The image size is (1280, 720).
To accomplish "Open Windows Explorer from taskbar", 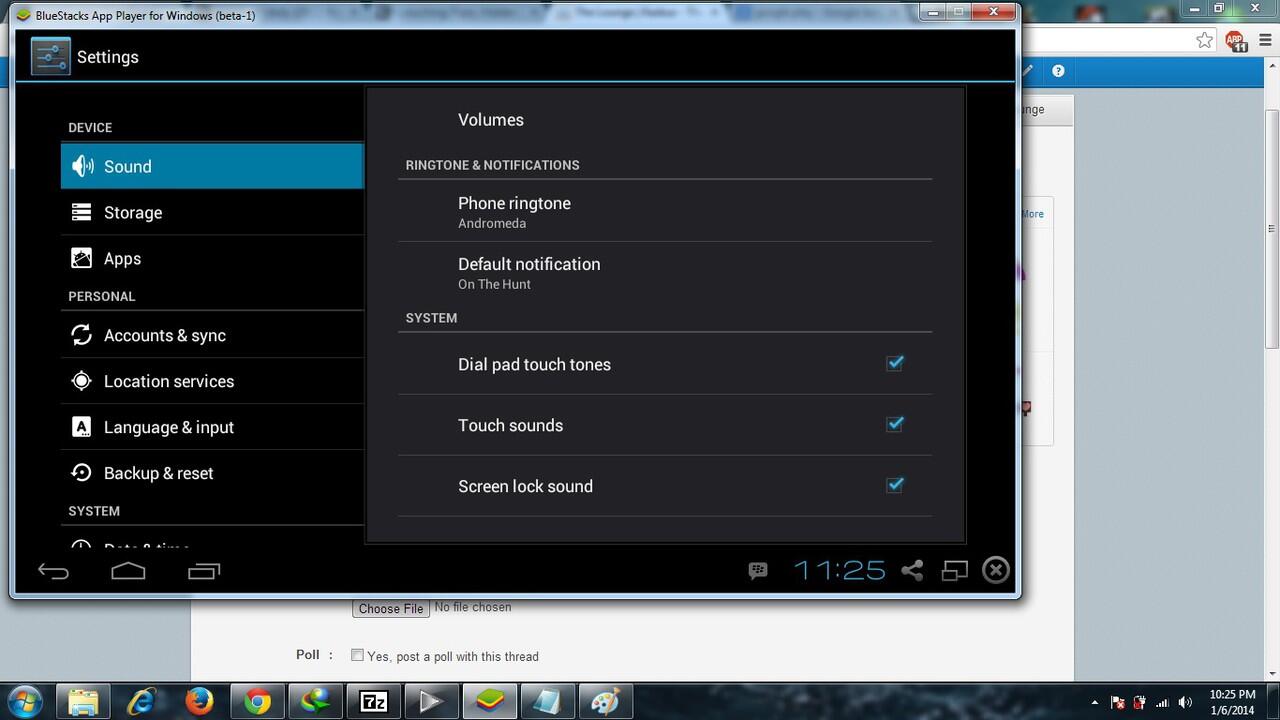I will 83,702.
